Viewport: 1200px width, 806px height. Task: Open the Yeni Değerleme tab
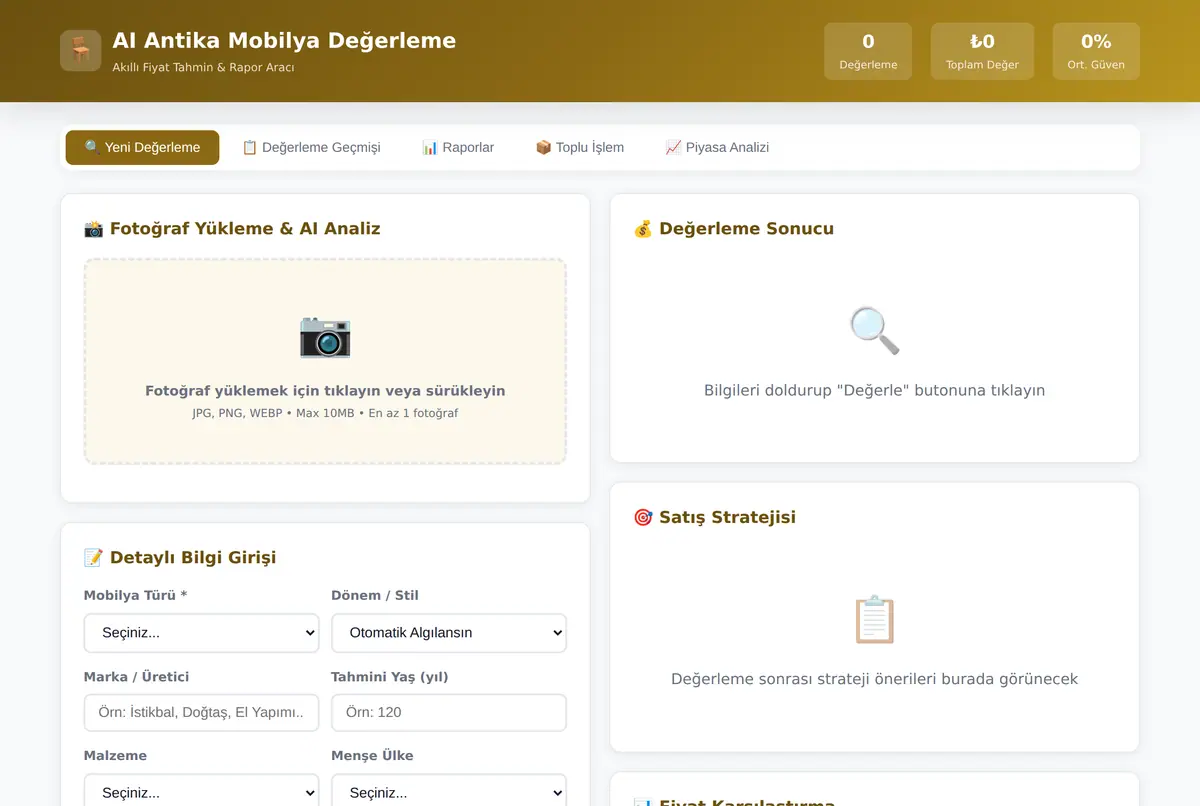tap(142, 147)
